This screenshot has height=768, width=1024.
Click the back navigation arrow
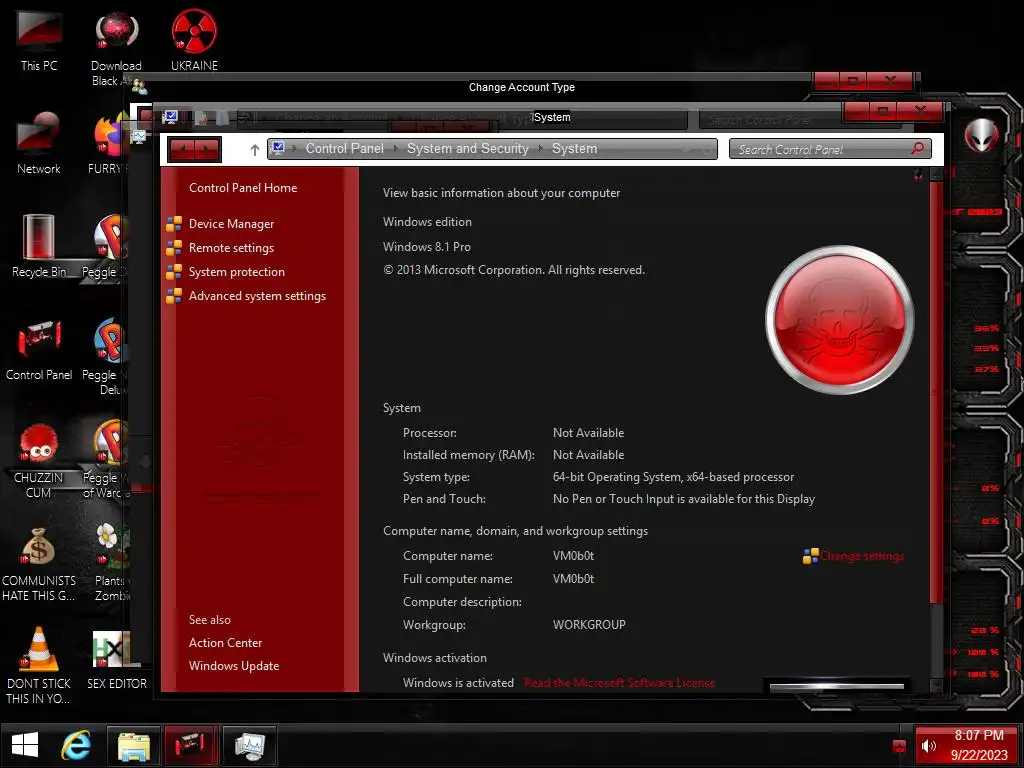tap(182, 150)
